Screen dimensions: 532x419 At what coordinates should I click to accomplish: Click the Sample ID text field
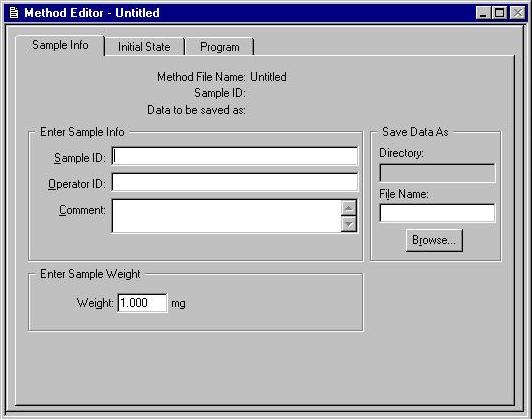click(235, 156)
